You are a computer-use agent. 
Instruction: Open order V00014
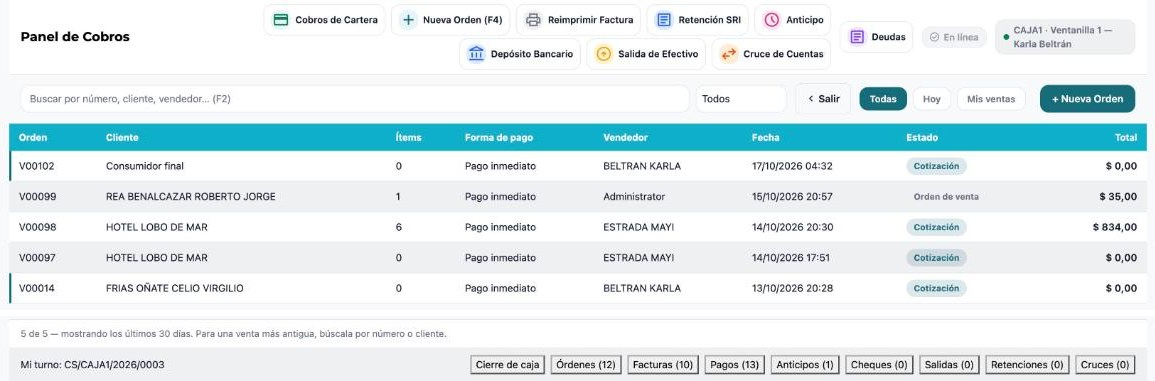pyautogui.click(x=578, y=288)
